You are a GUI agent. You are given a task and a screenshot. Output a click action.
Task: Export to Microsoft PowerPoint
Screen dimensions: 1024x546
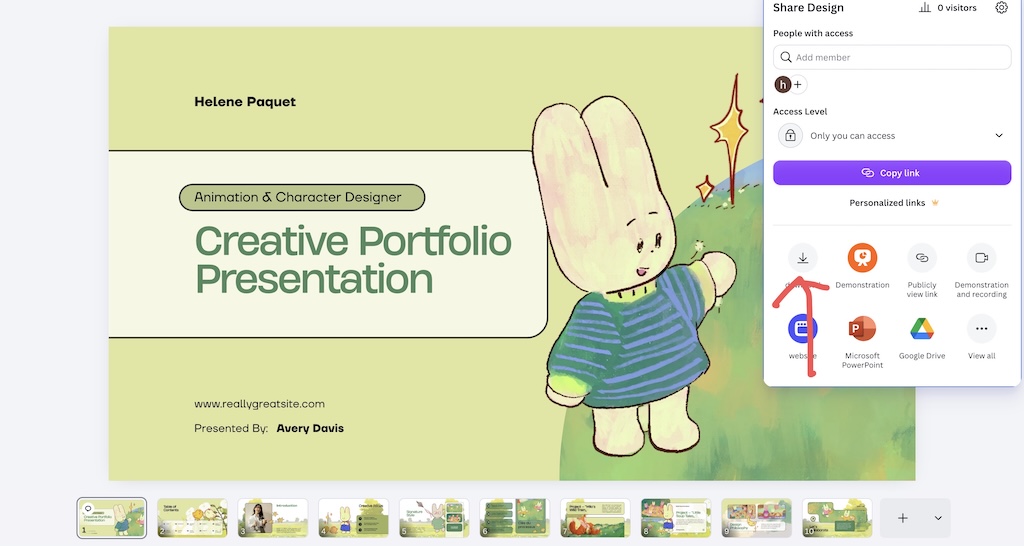[x=862, y=329]
